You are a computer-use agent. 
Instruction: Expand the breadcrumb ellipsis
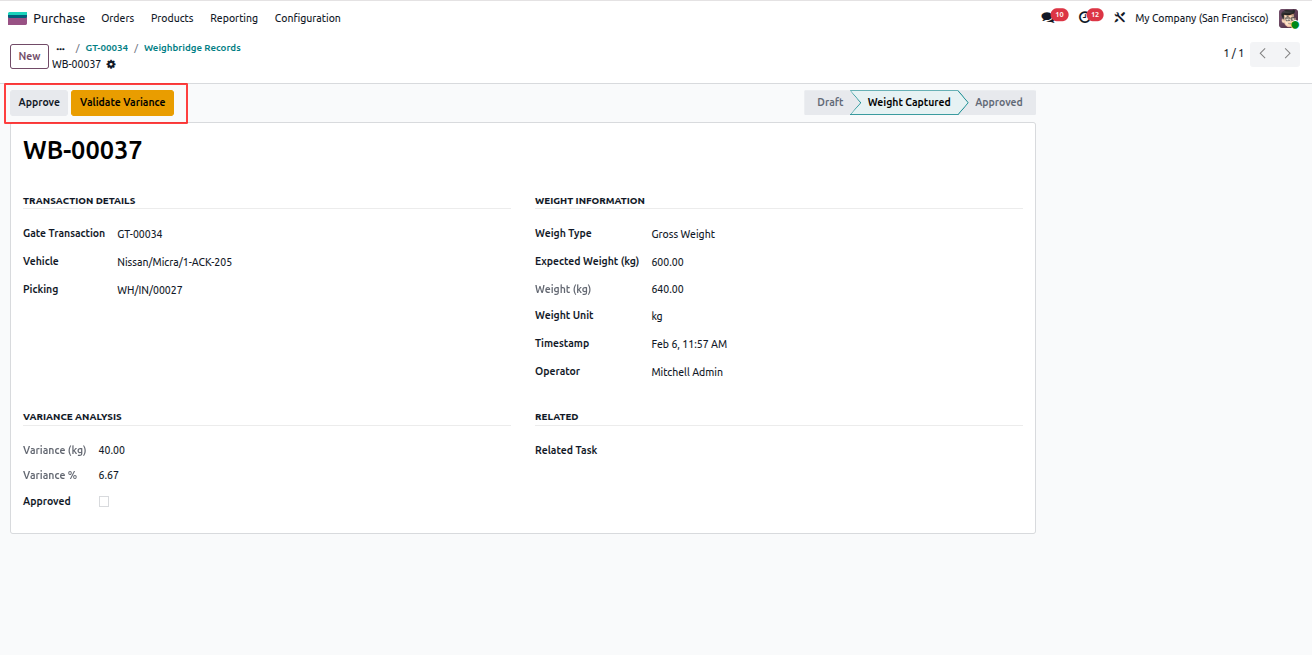pos(61,48)
